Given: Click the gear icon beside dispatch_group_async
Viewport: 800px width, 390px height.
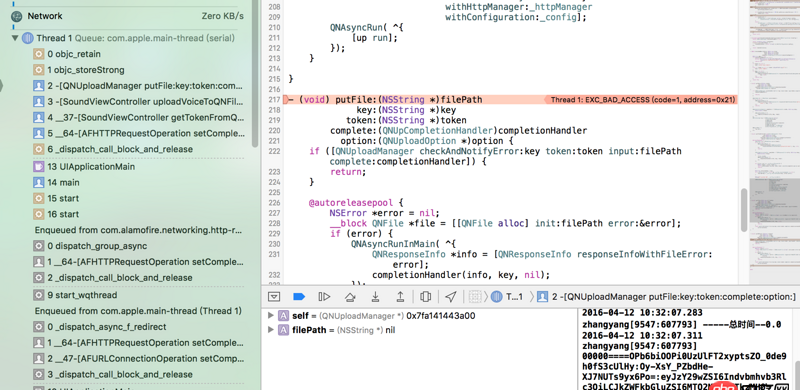Looking at the screenshot, I should 38,246.
